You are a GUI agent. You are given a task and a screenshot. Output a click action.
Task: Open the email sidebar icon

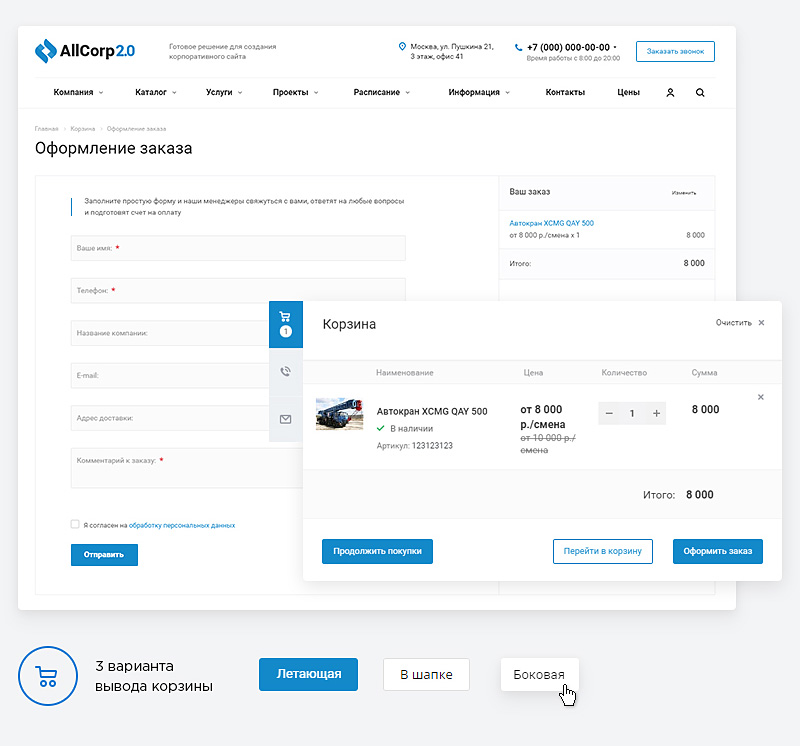pos(286,419)
